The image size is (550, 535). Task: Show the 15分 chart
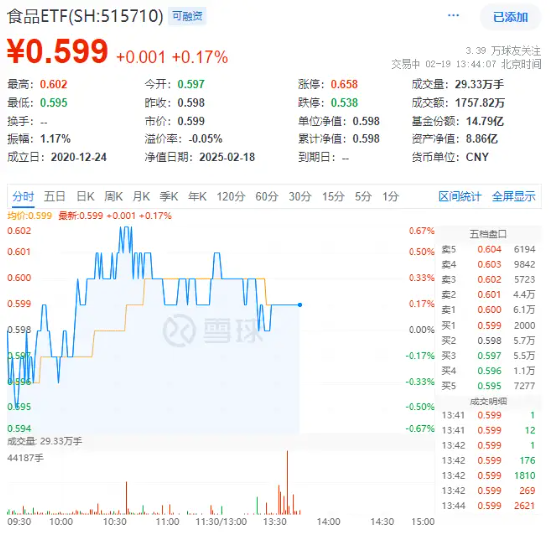[333, 196]
